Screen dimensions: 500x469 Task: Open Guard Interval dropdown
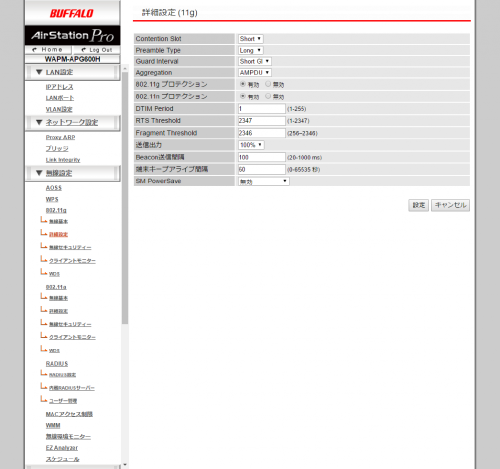point(255,61)
